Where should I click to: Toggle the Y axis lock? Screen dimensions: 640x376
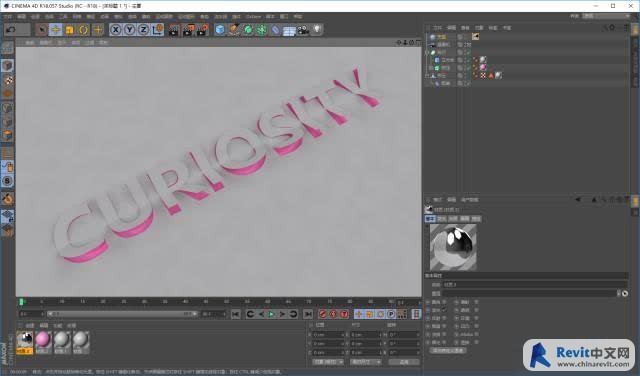coord(129,30)
